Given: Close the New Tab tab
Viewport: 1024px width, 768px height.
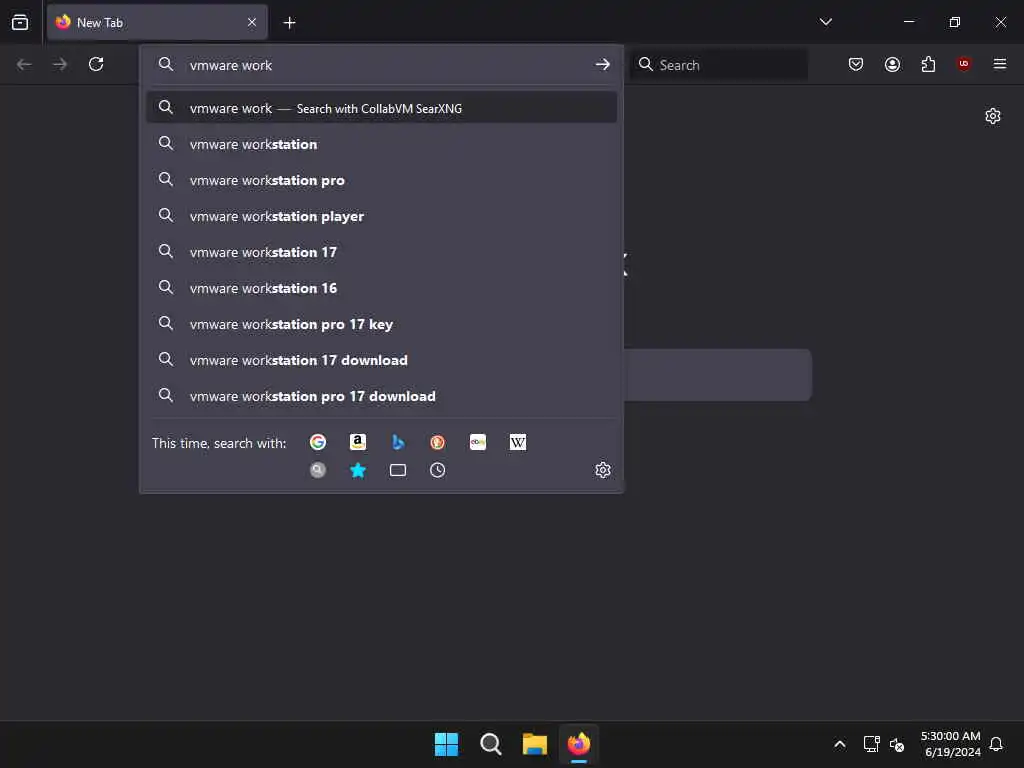Looking at the screenshot, I should pos(252,22).
